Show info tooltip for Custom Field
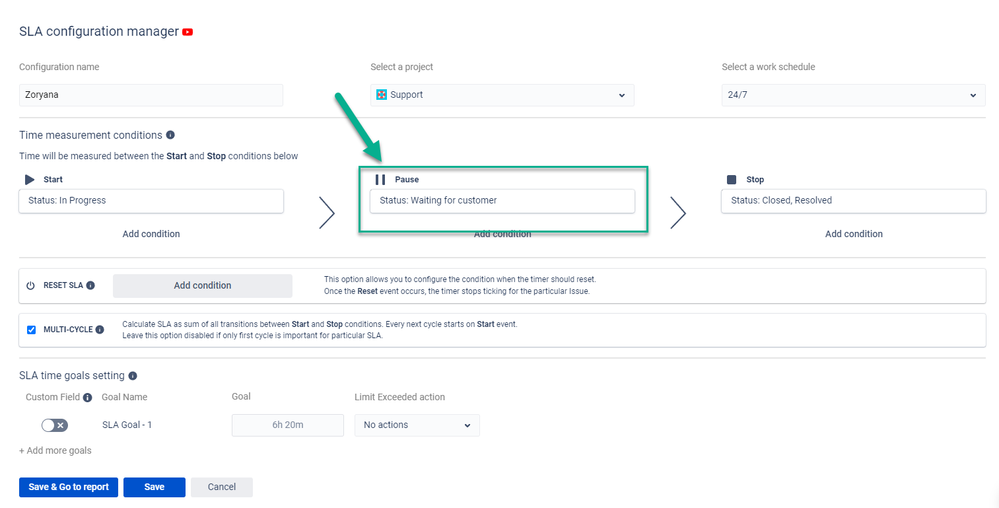The image size is (999, 508). 87,397
